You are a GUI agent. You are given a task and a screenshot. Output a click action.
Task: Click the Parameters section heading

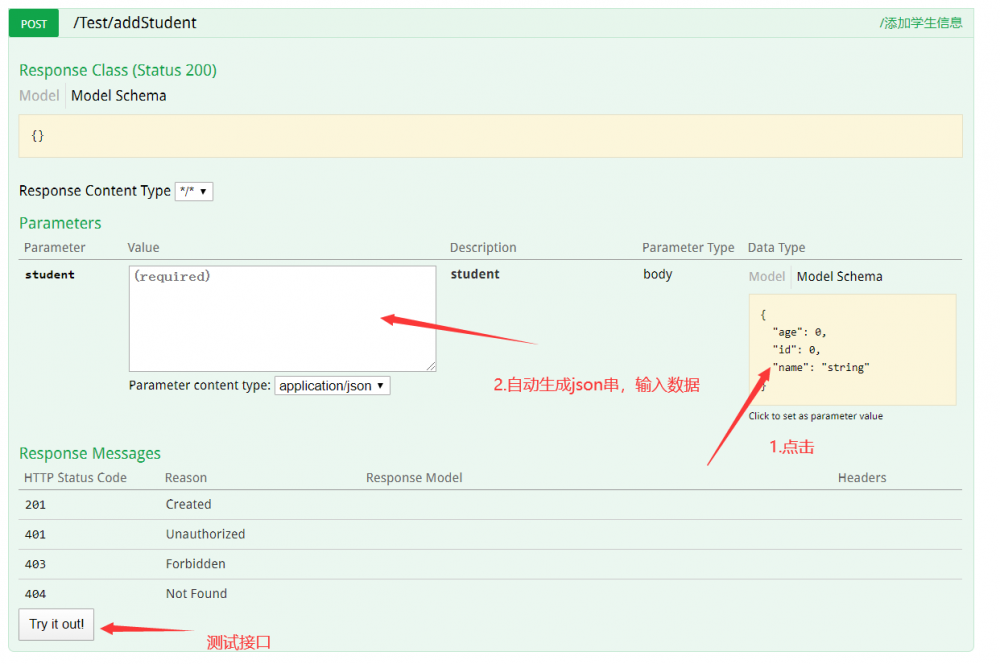click(x=60, y=222)
